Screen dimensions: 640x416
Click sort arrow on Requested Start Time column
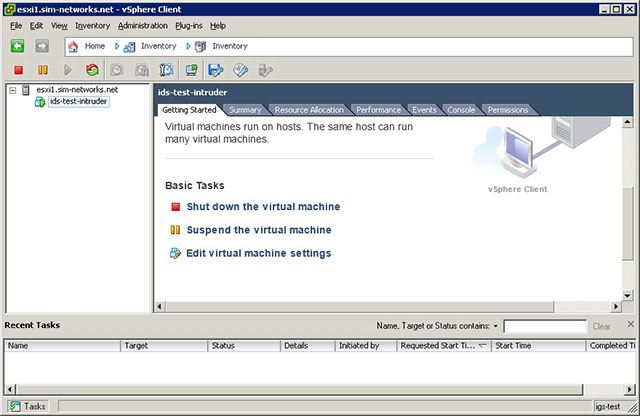[x=482, y=345]
